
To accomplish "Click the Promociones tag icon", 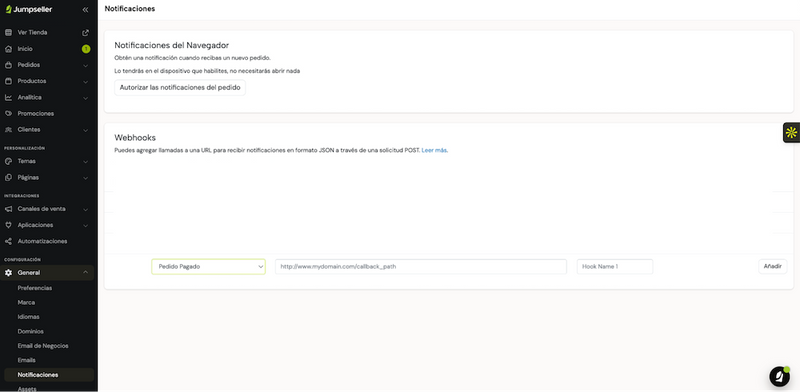I will [8, 113].
